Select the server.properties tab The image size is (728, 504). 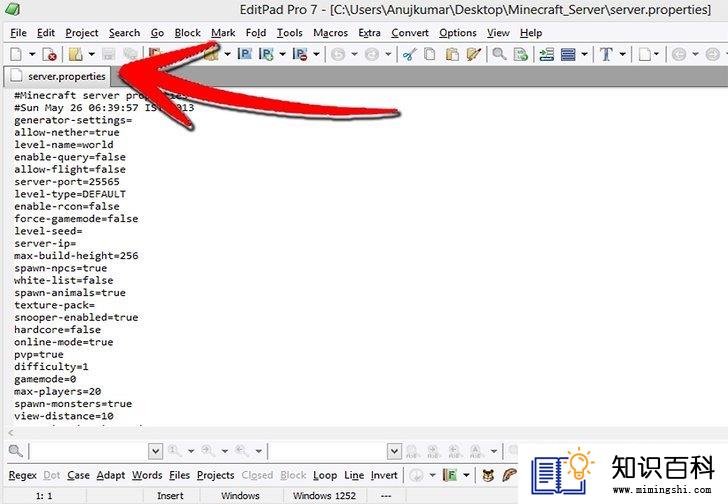click(x=57, y=77)
